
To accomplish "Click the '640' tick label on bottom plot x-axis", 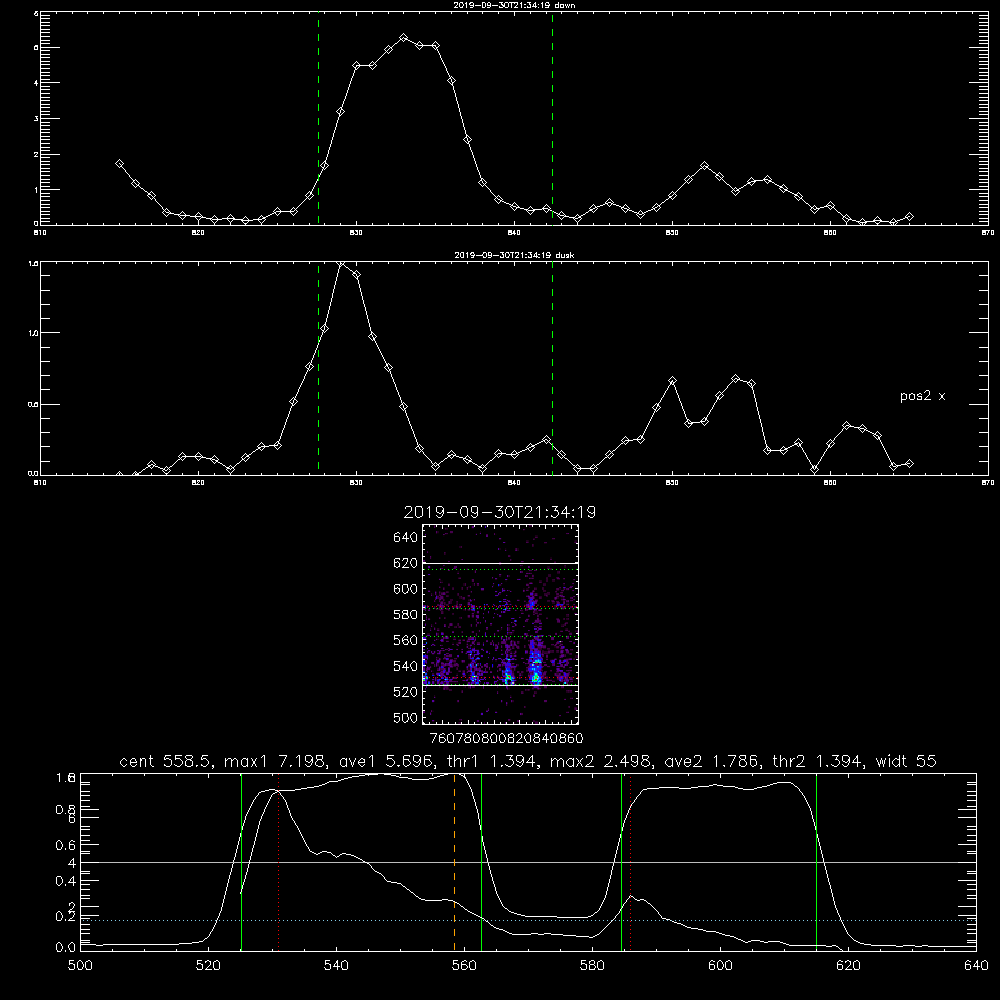I will tap(976, 966).
